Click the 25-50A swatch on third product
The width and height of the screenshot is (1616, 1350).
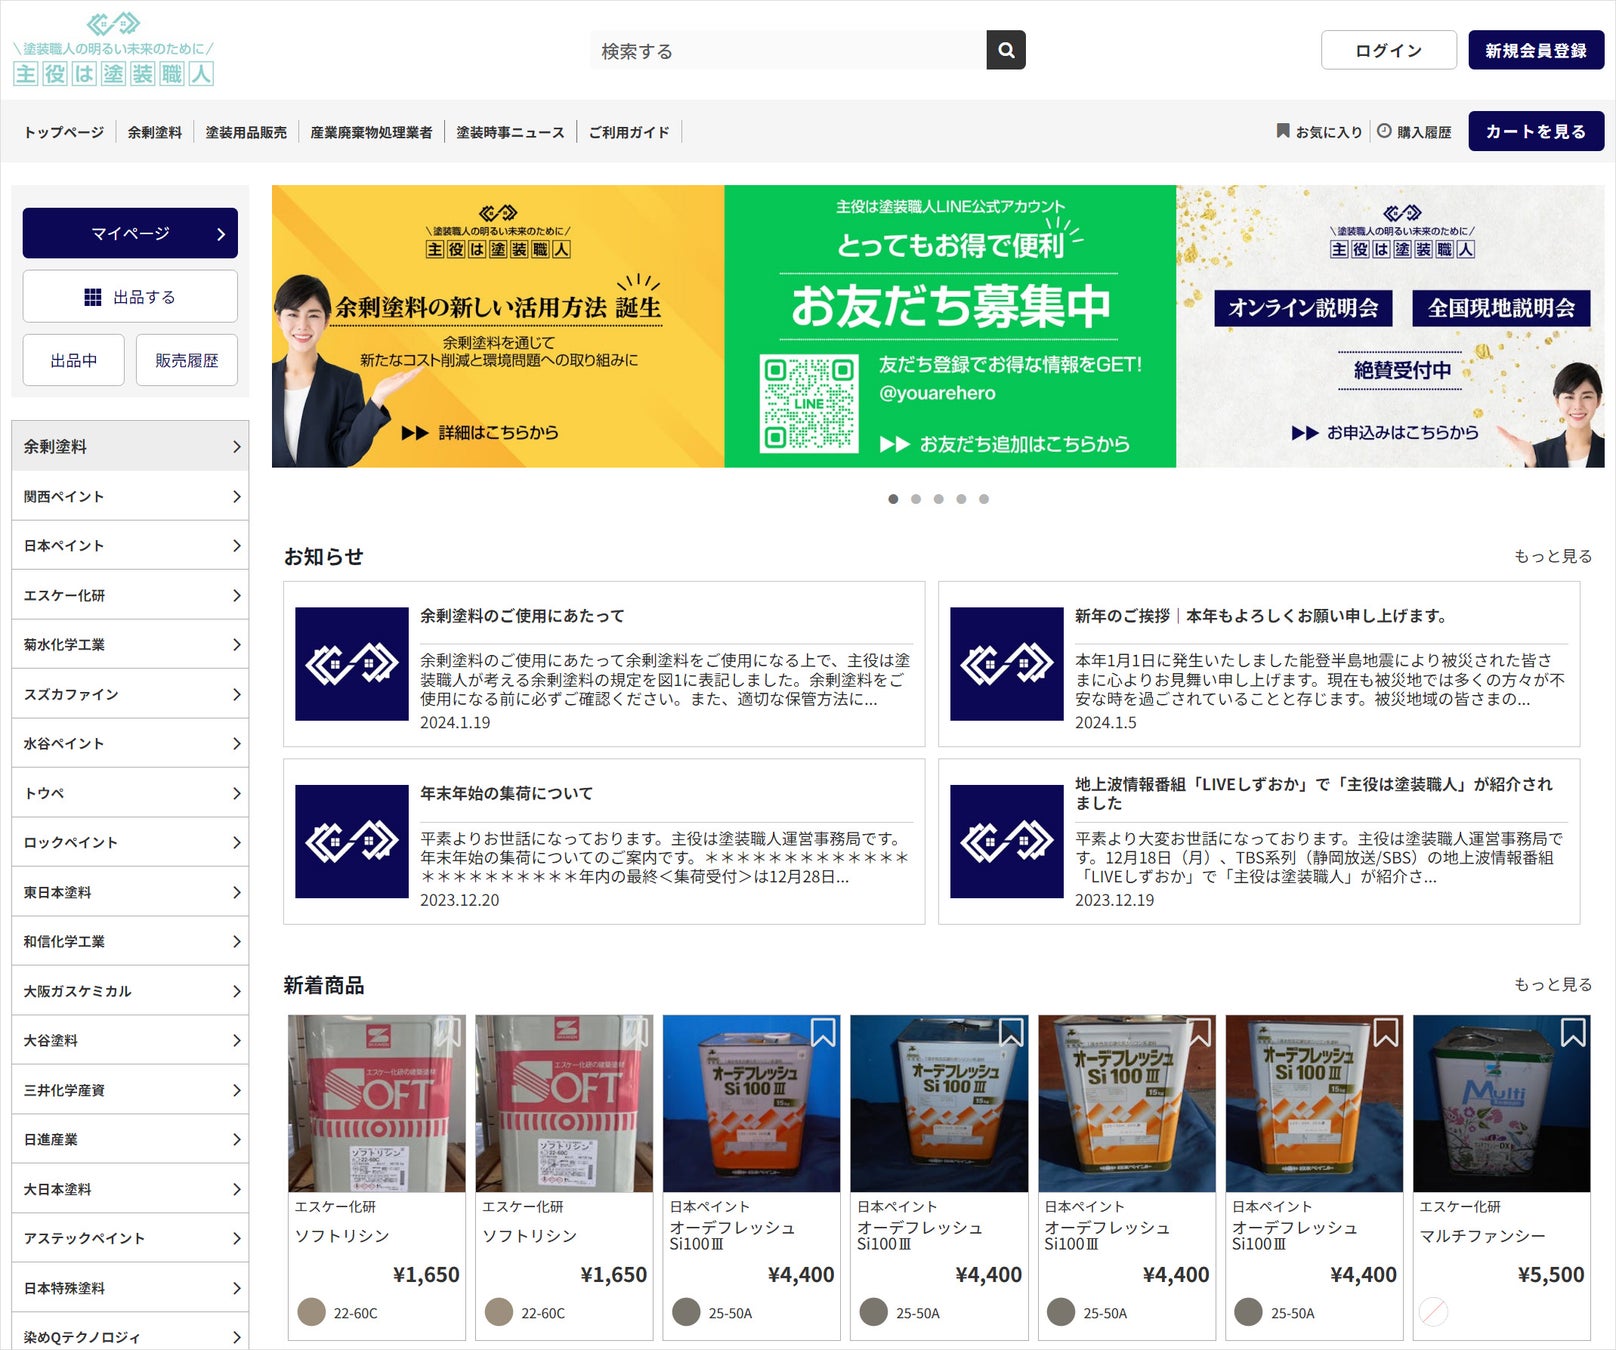pyautogui.click(x=686, y=1312)
